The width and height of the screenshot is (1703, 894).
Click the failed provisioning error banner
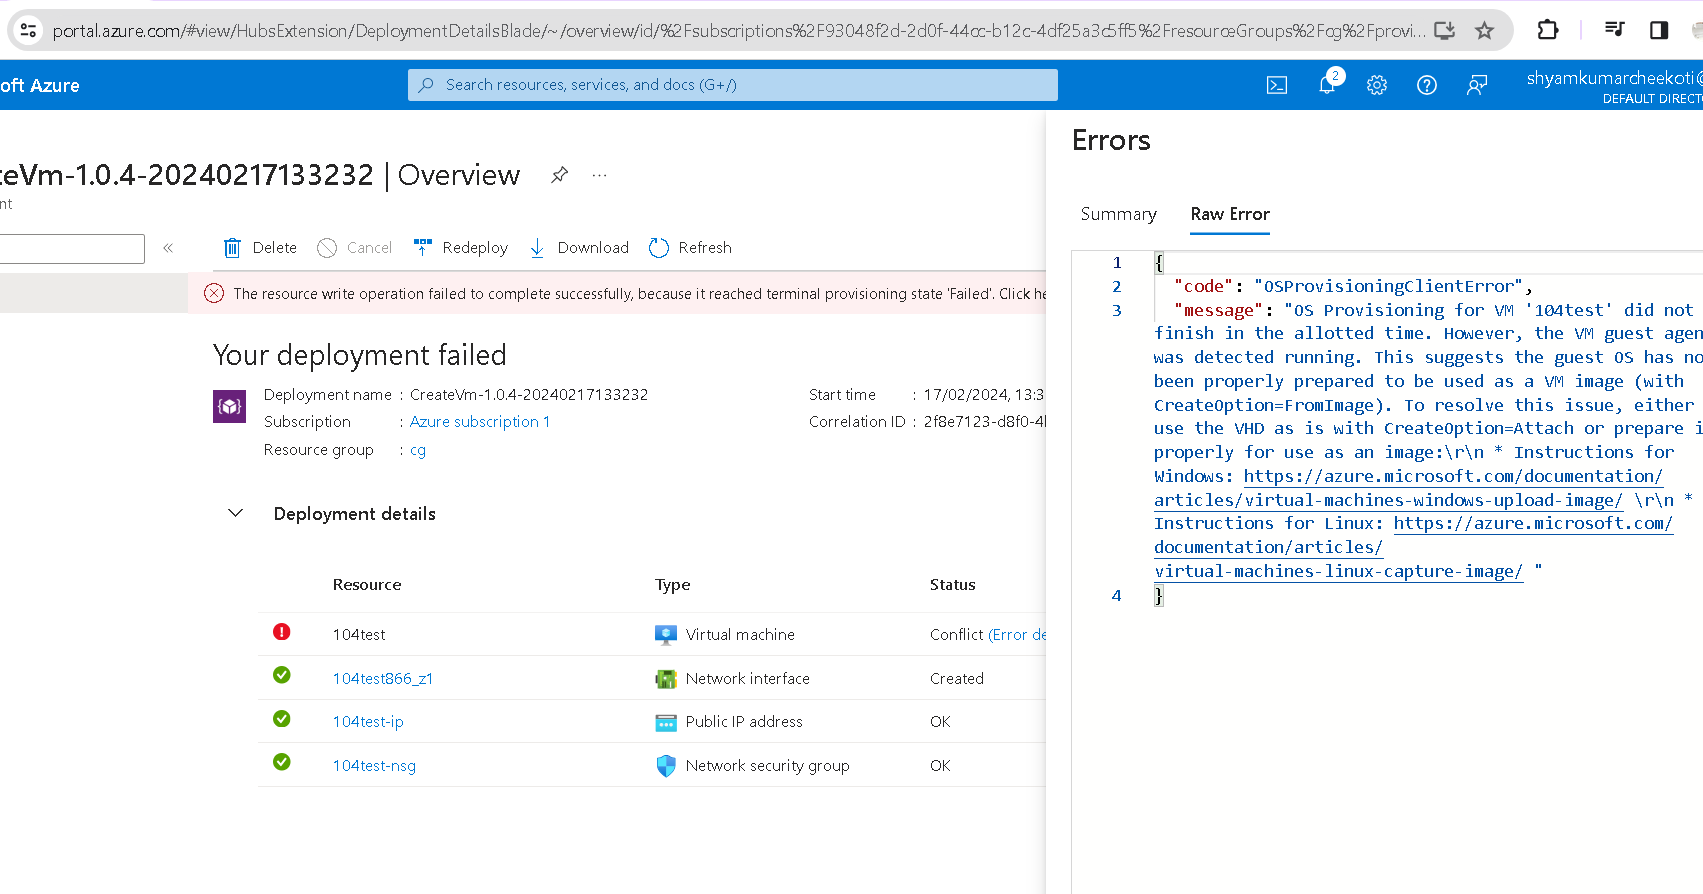click(617, 293)
